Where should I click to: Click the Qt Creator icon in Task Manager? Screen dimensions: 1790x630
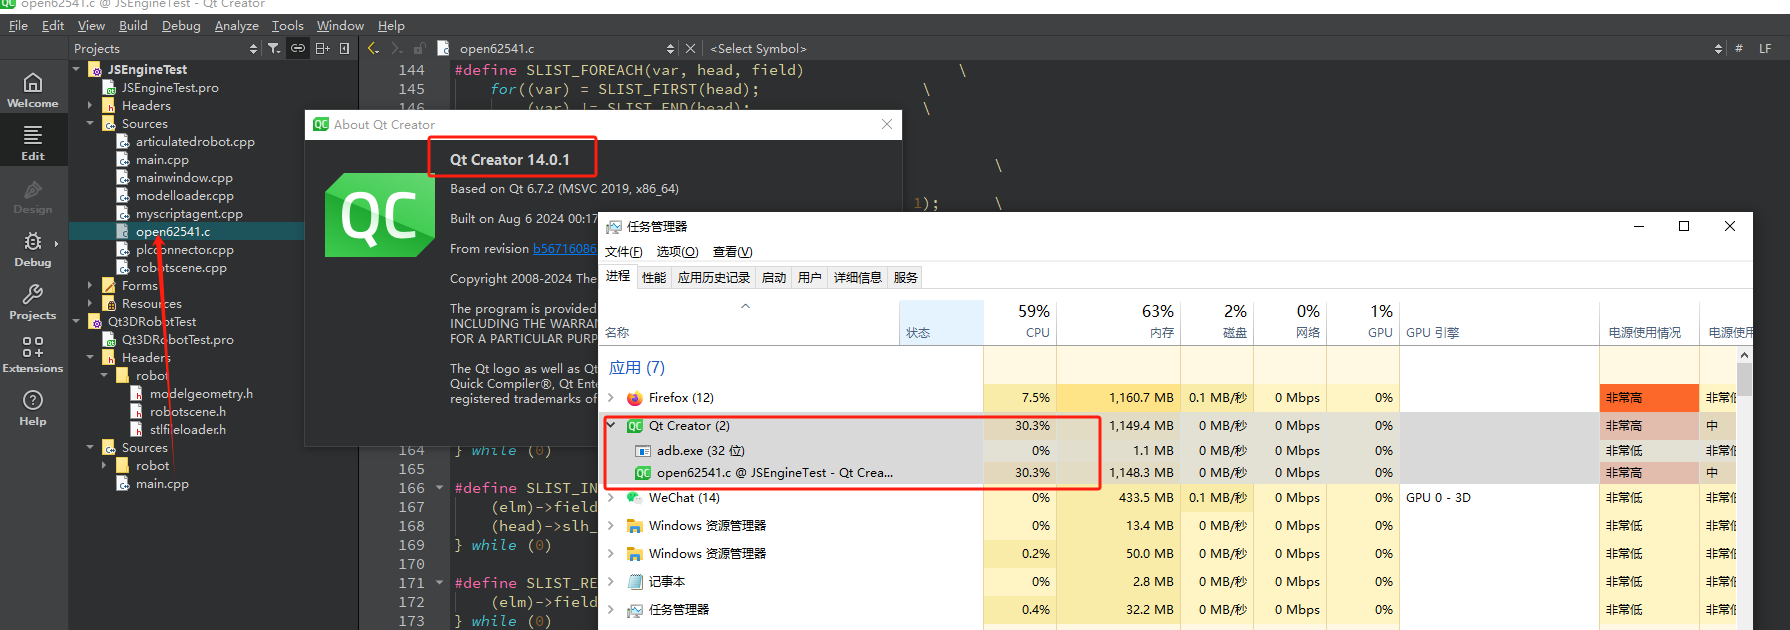coord(635,426)
